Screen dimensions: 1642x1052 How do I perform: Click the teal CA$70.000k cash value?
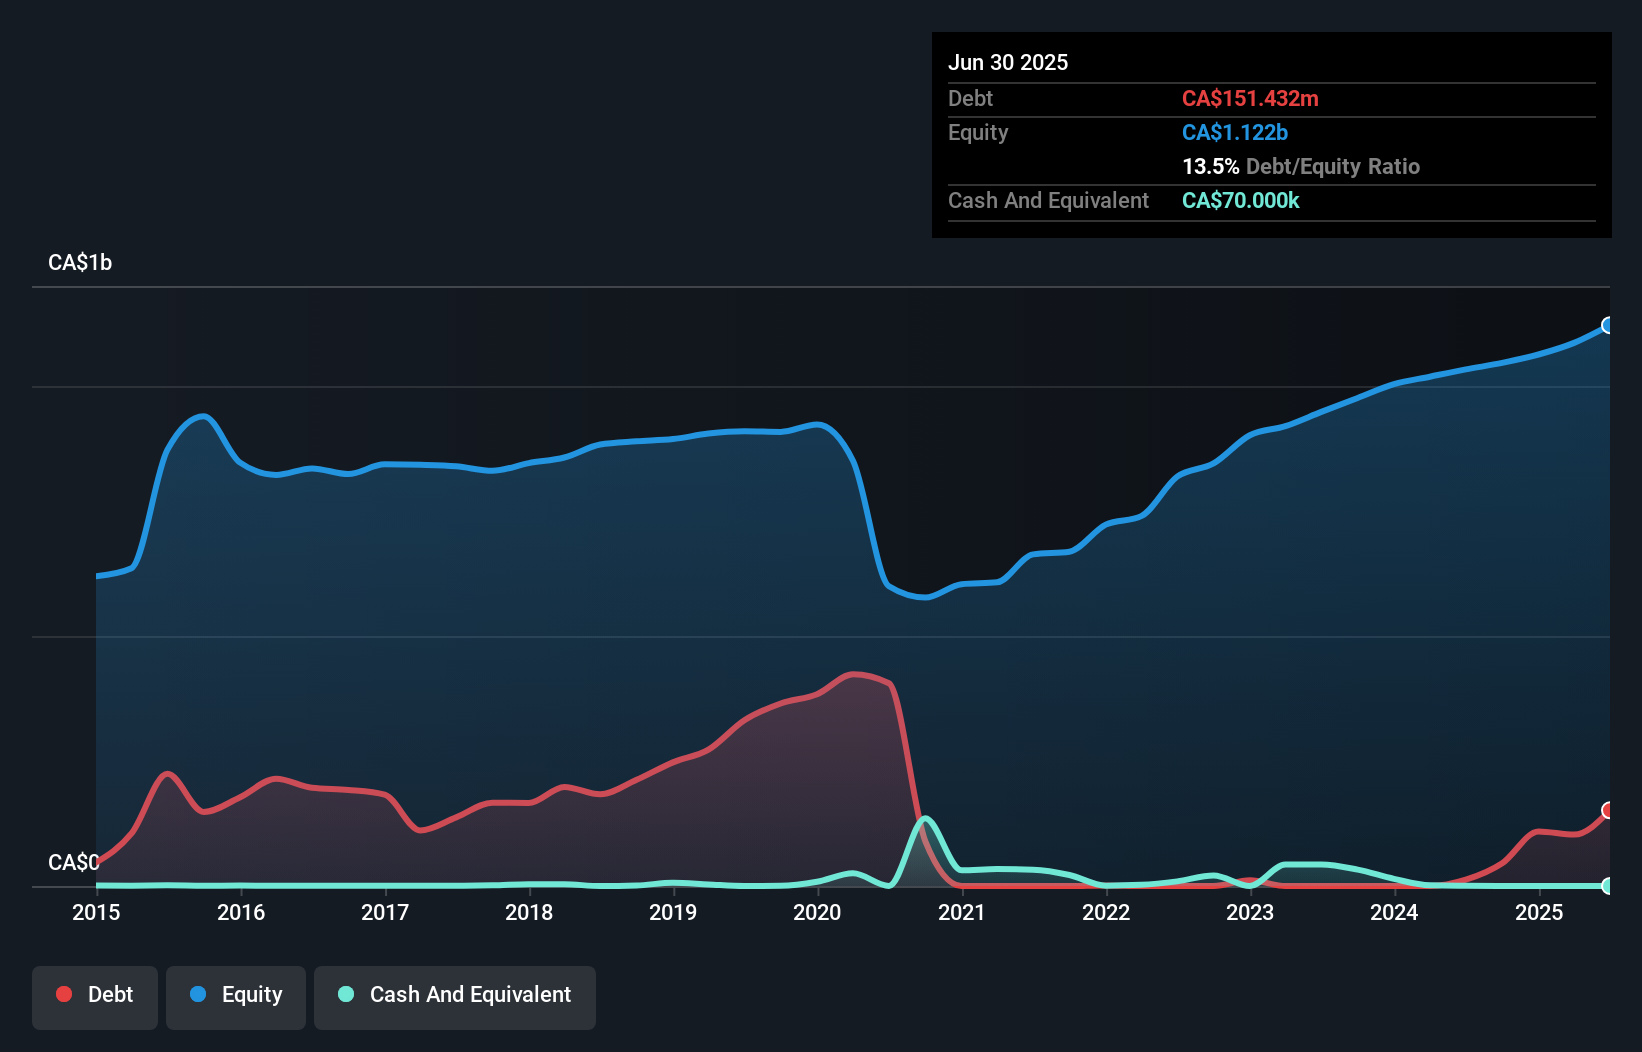(1240, 201)
